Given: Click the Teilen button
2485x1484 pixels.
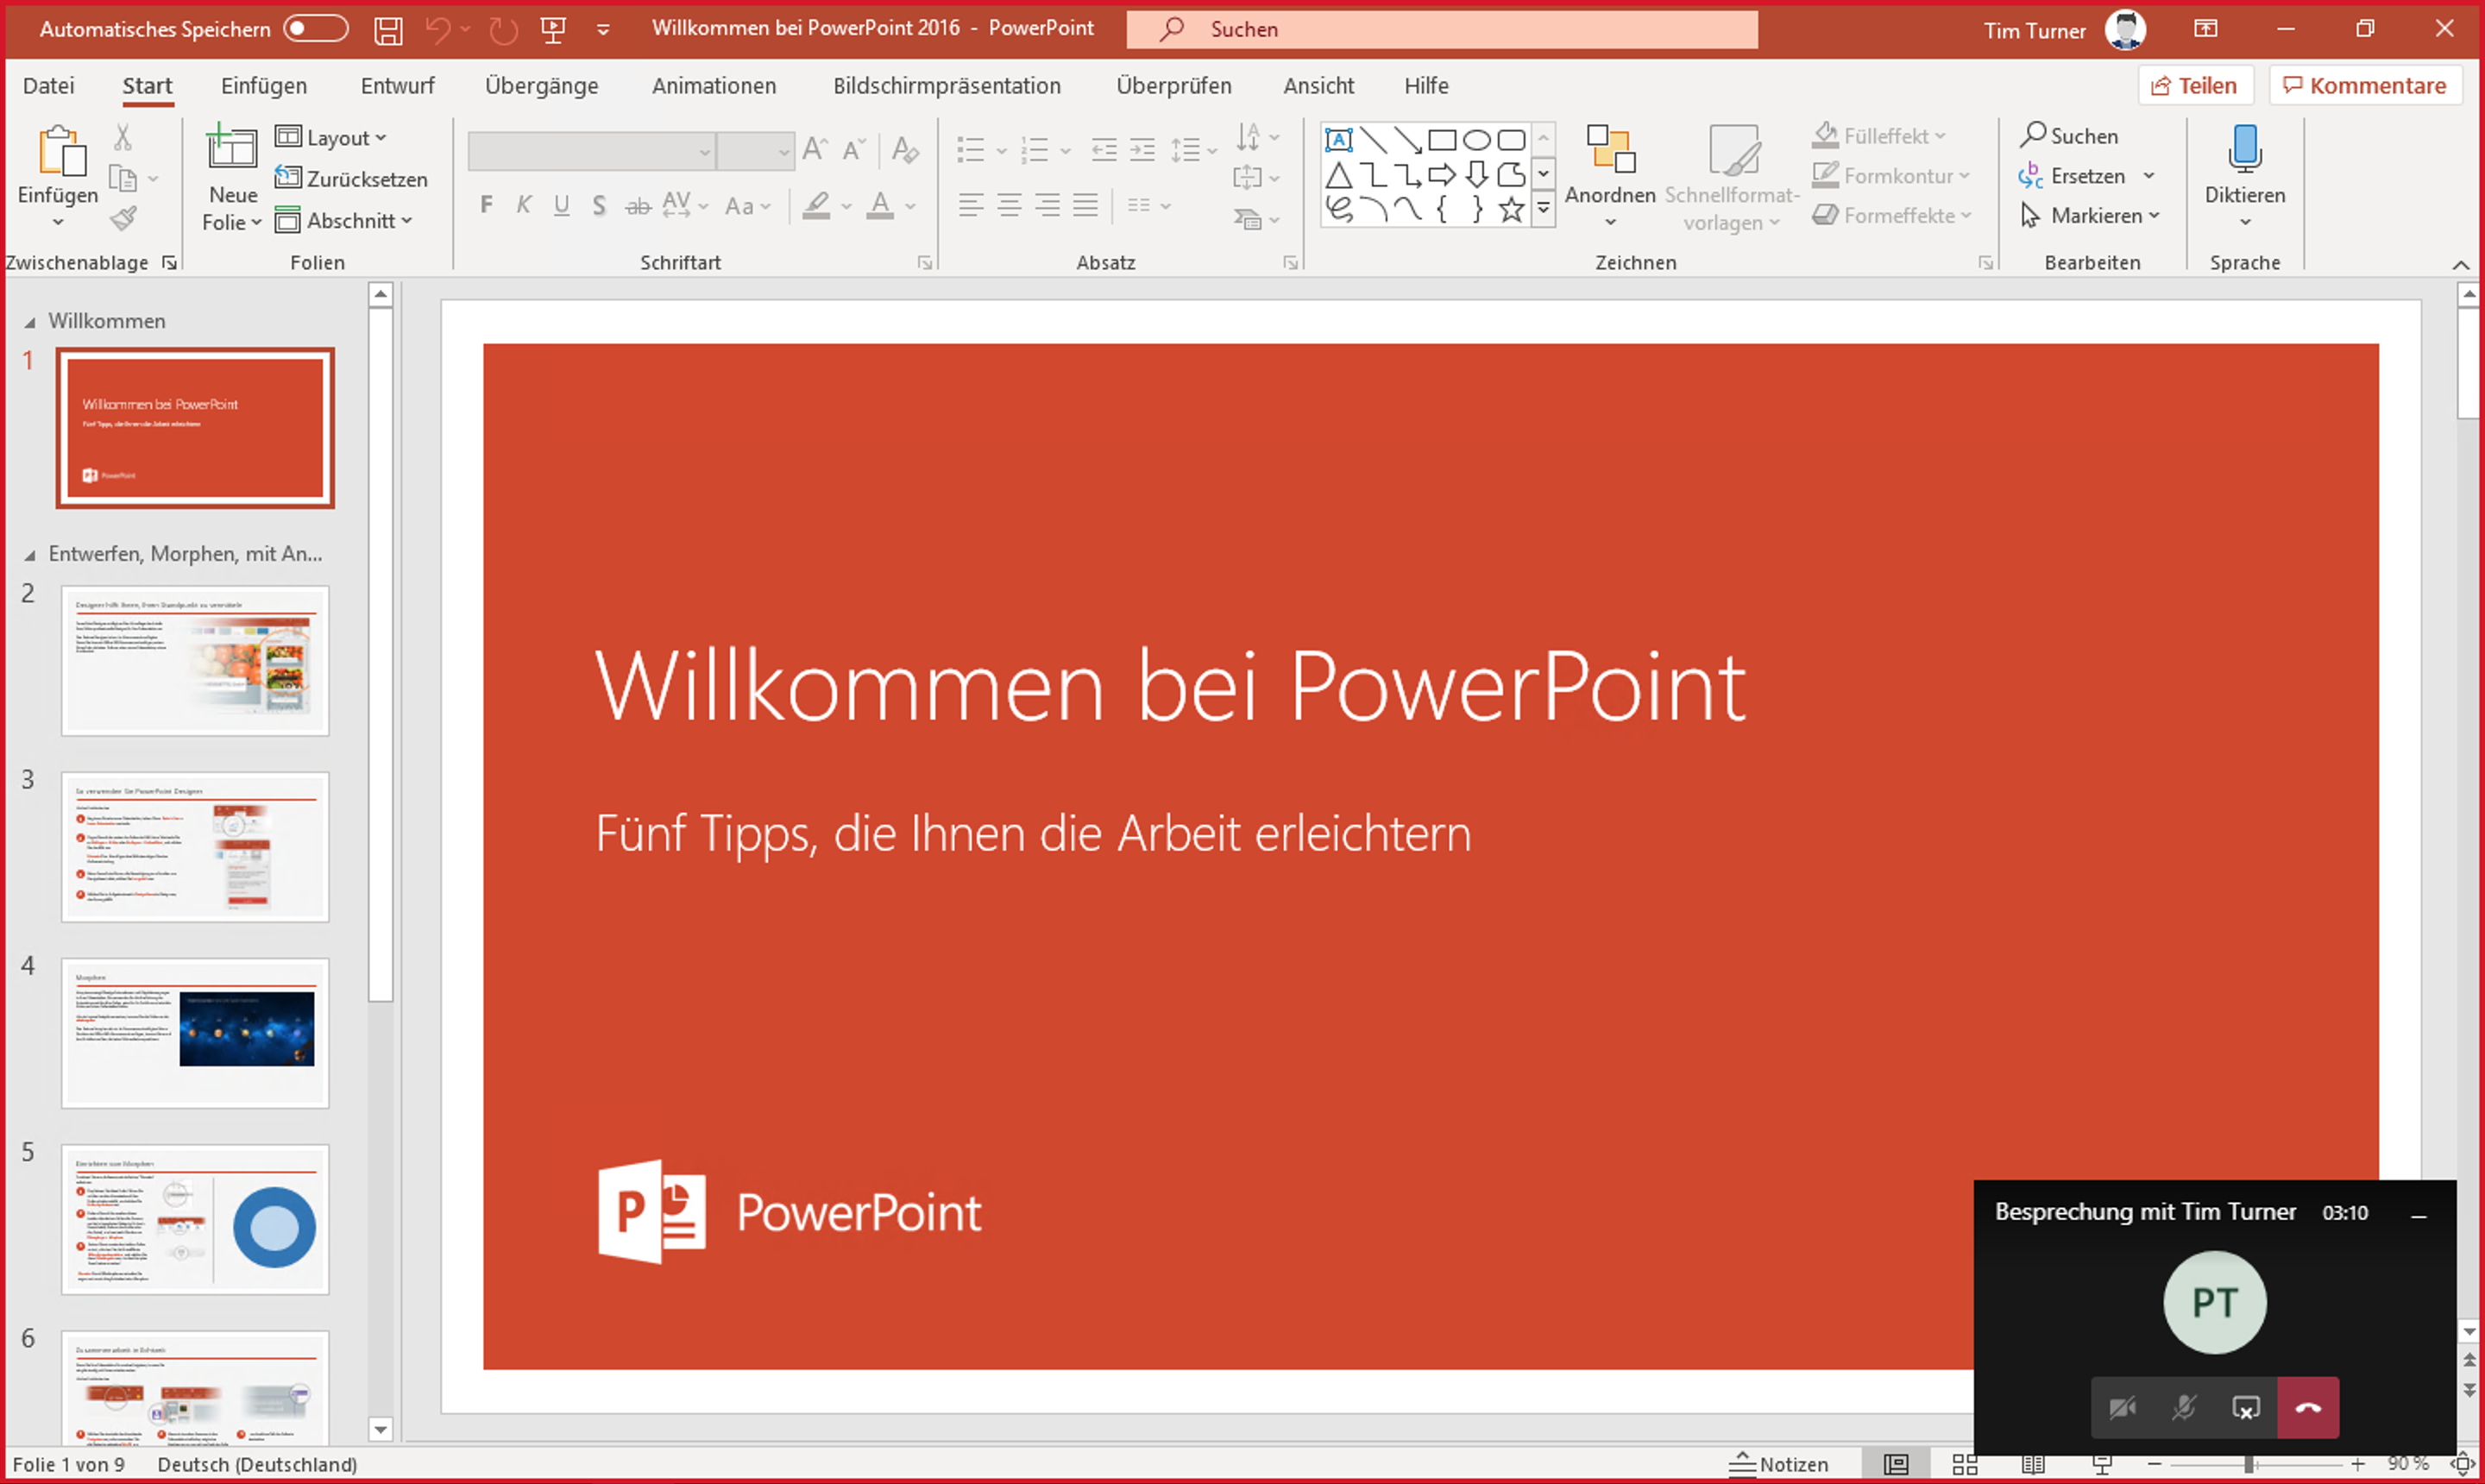Looking at the screenshot, I should coord(2195,86).
